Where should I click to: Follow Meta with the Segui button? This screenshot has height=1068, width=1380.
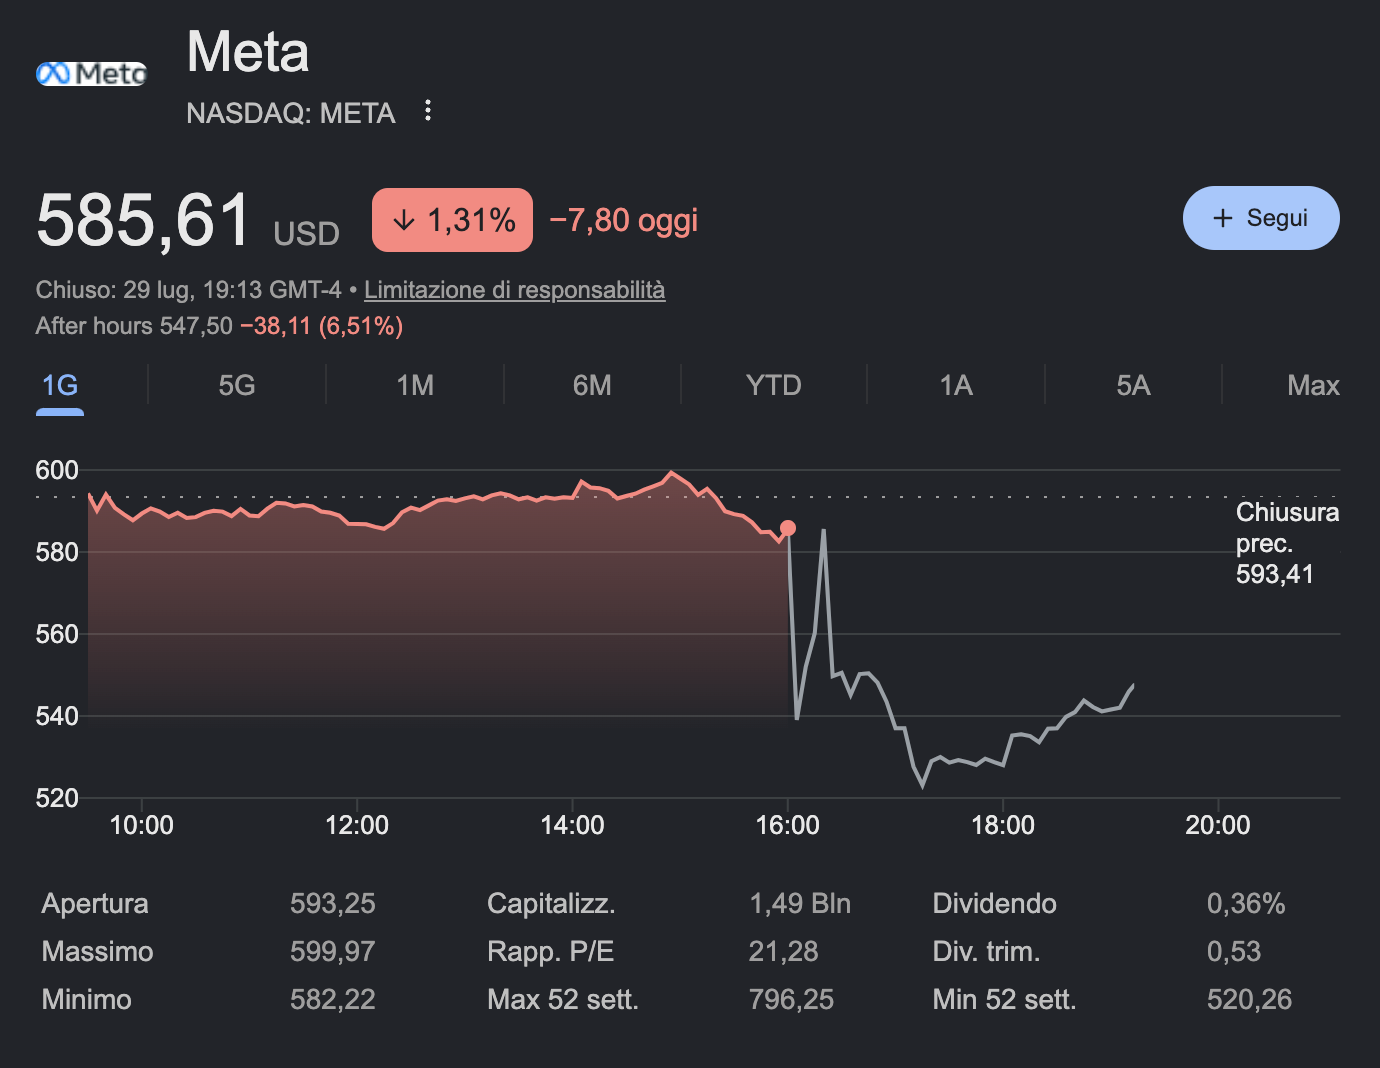[1261, 218]
